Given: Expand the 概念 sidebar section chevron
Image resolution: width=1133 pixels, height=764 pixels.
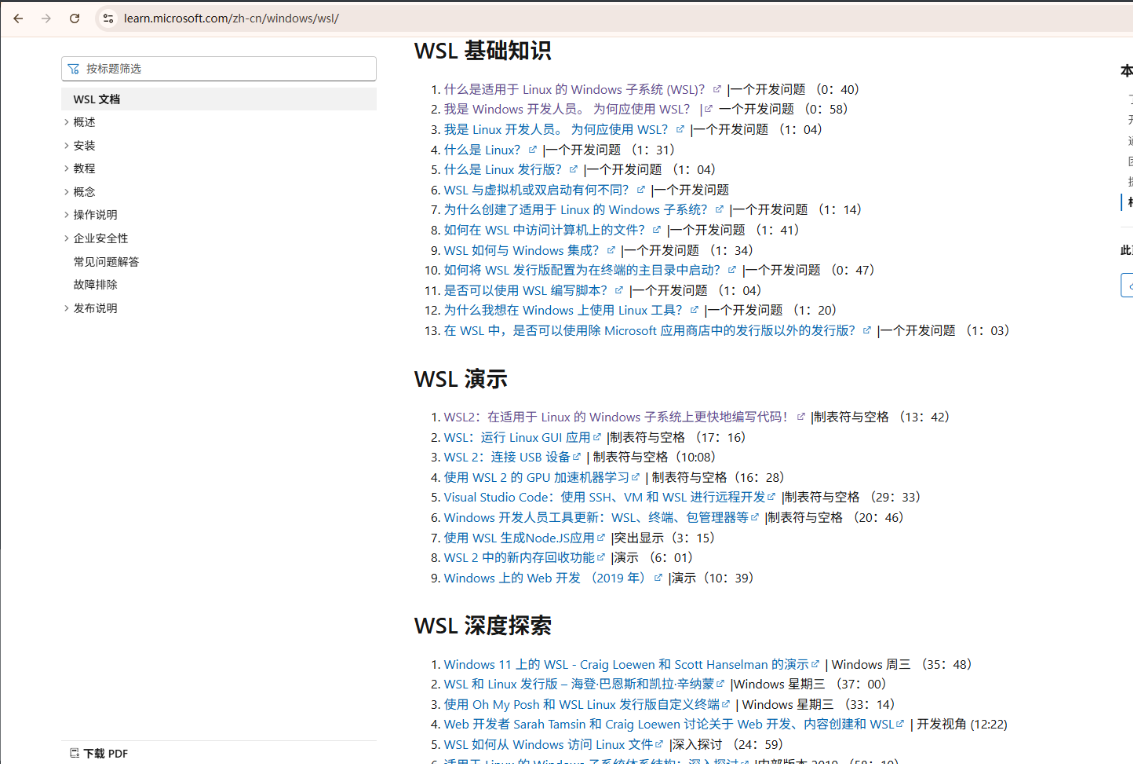Looking at the screenshot, I should point(66,192).
